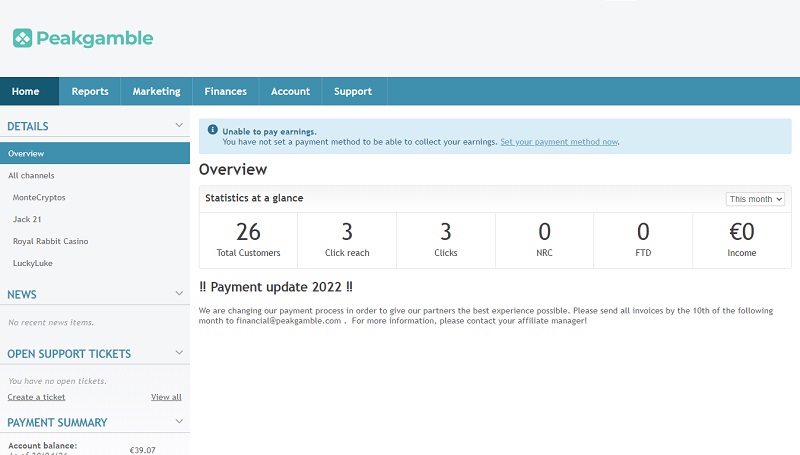Collapse the PAYMENT SUMMARY chevron
Viewport: 800px width, 455px height.
[x=179, y=421]
